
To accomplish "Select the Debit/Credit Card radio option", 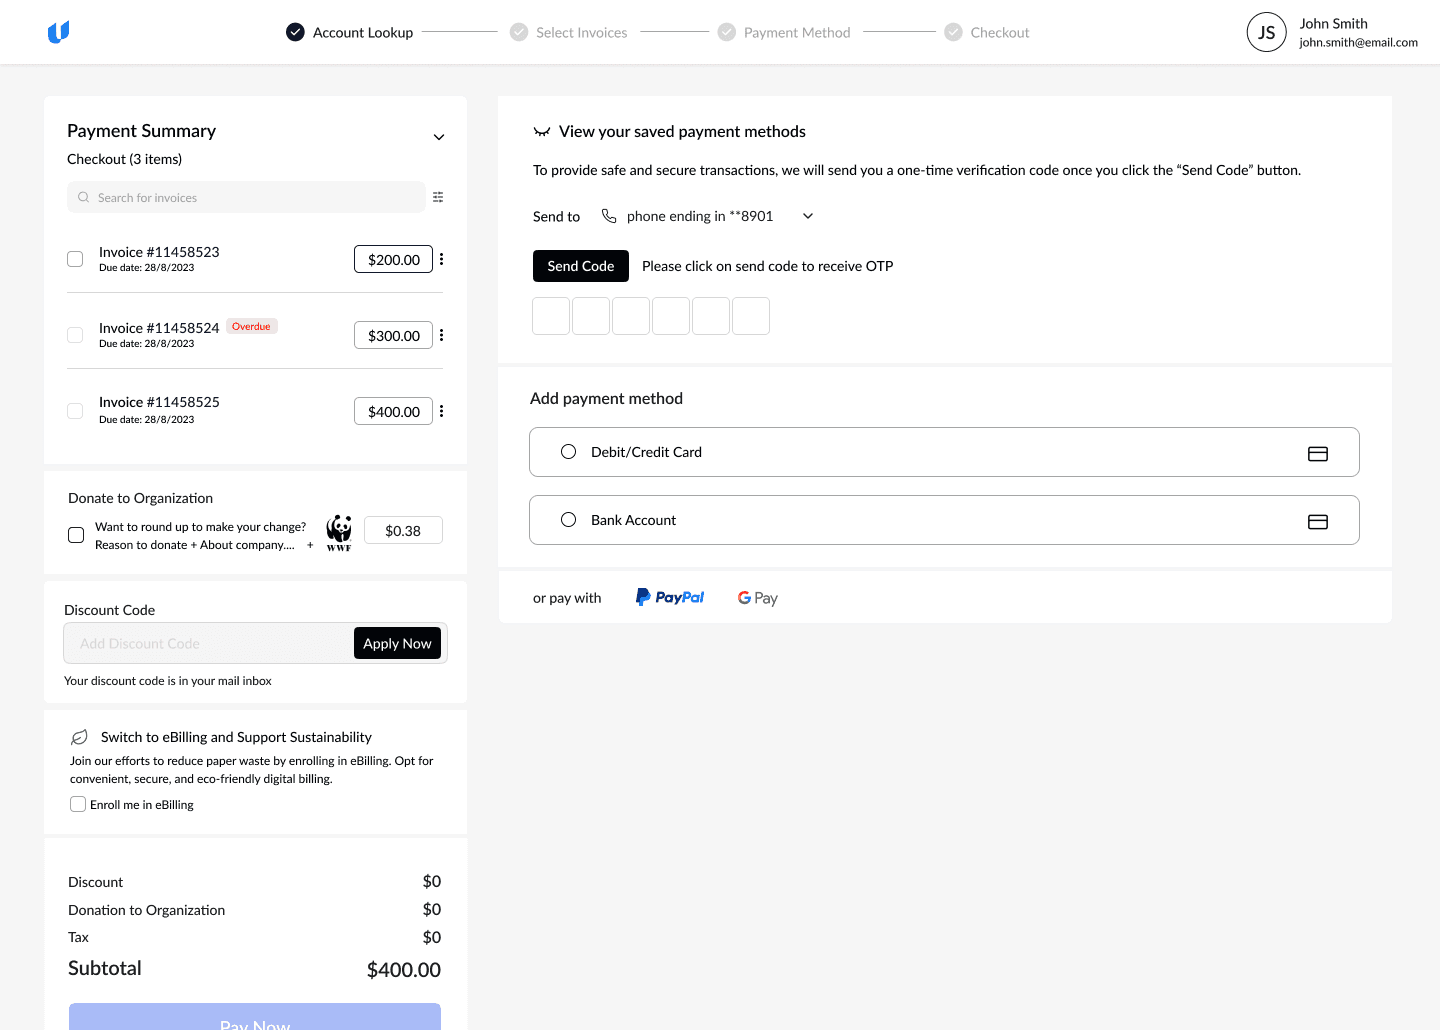I will [569, 452].
